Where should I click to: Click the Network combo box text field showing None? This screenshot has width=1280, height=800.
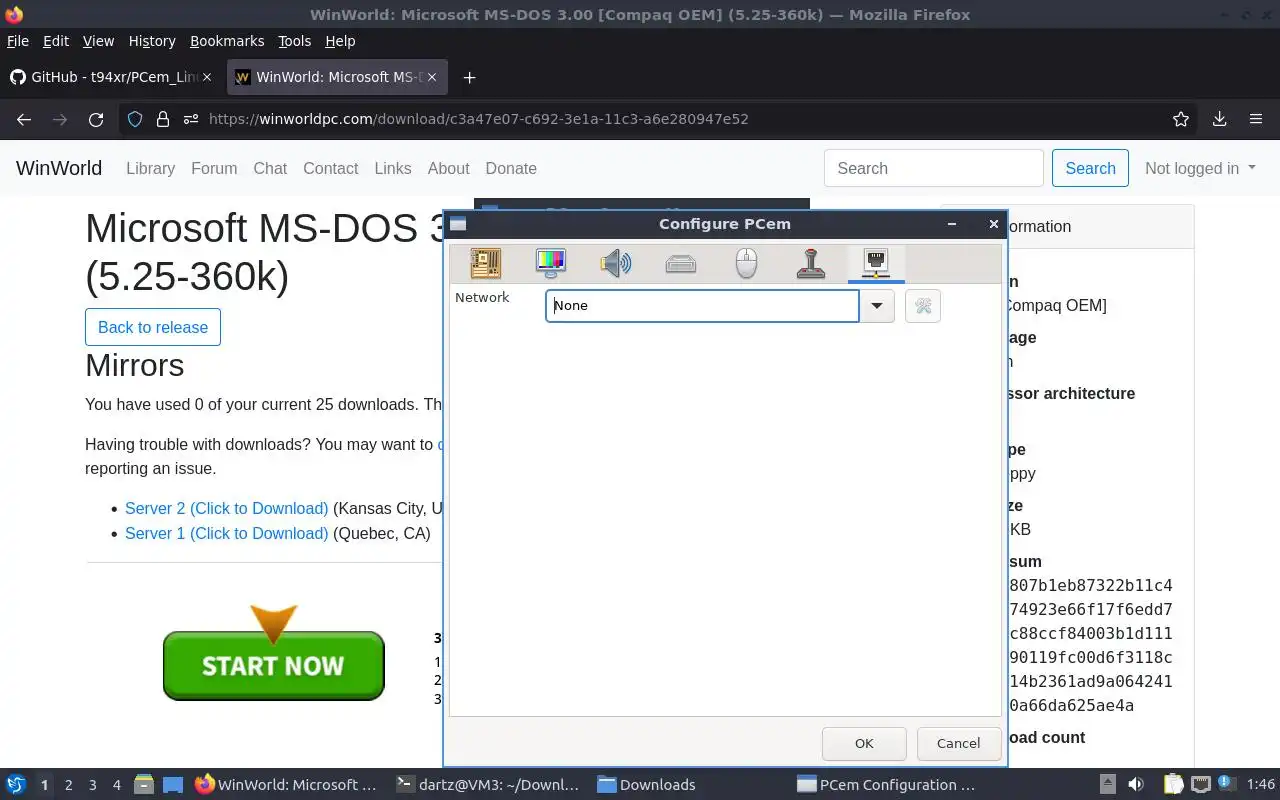[x=702, y=306]
